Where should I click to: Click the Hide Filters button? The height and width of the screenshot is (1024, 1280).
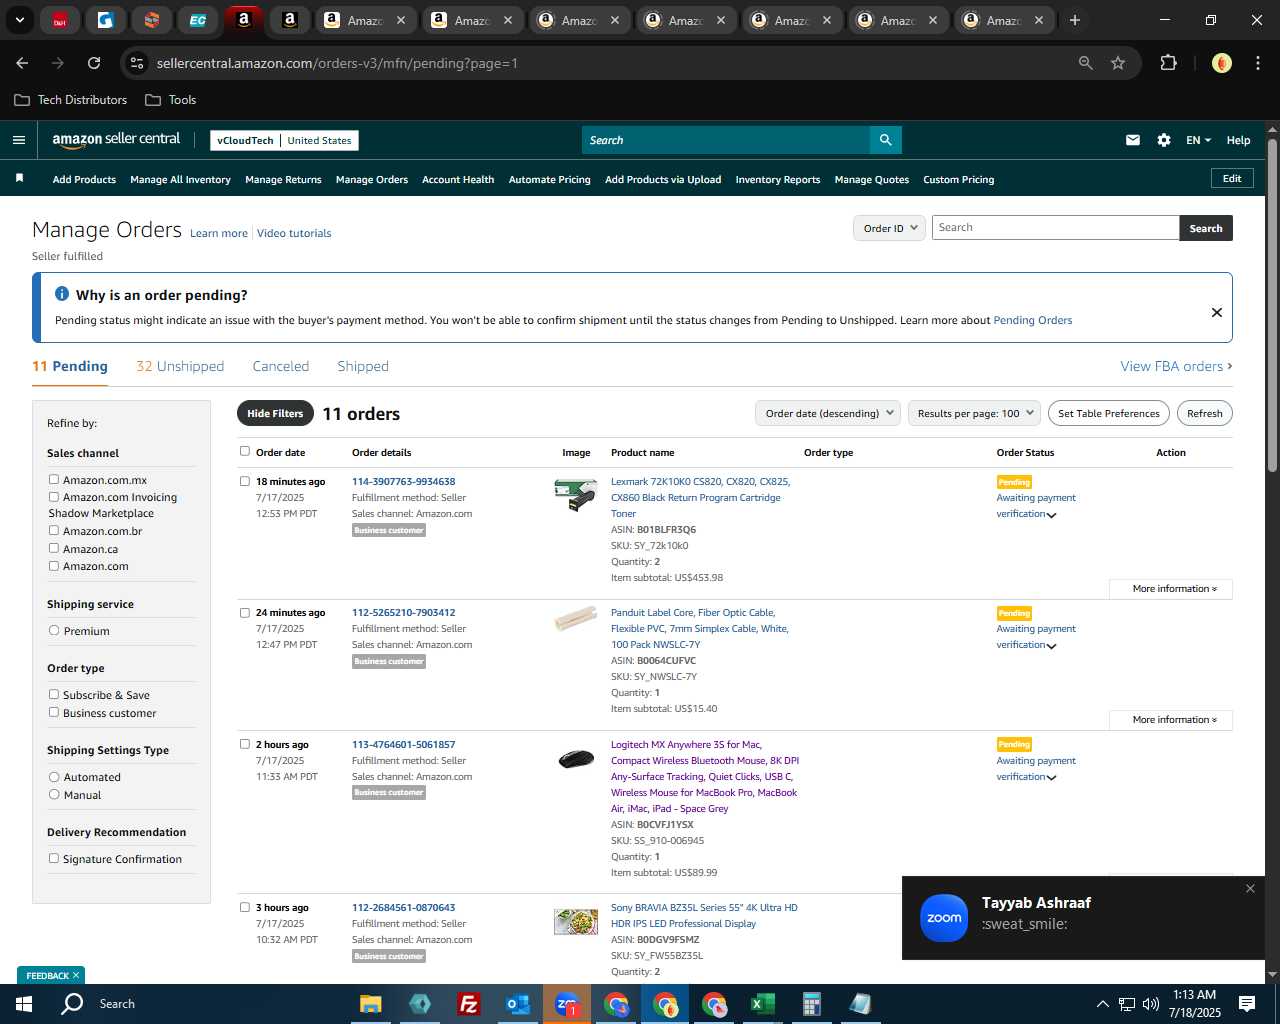coord(275,413)
